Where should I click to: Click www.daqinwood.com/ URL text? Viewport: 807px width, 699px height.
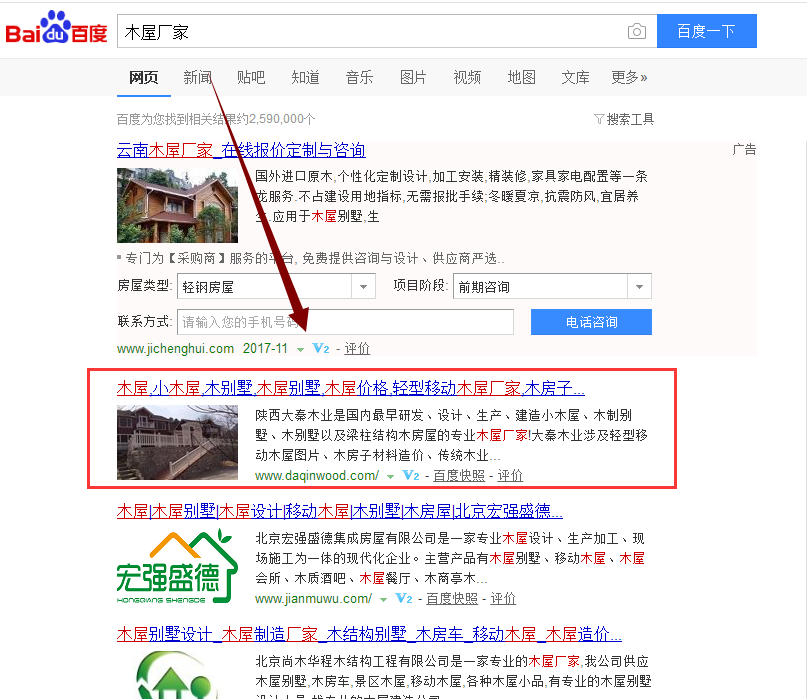point(317,476)
